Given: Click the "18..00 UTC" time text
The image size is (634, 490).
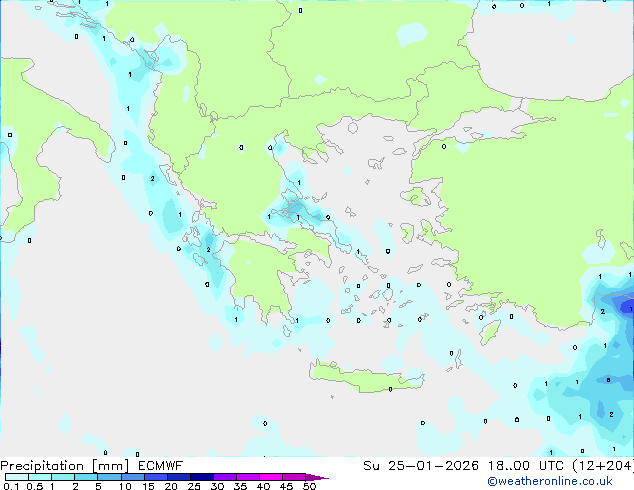Looking at the screenshot, I should coord(526,466).
